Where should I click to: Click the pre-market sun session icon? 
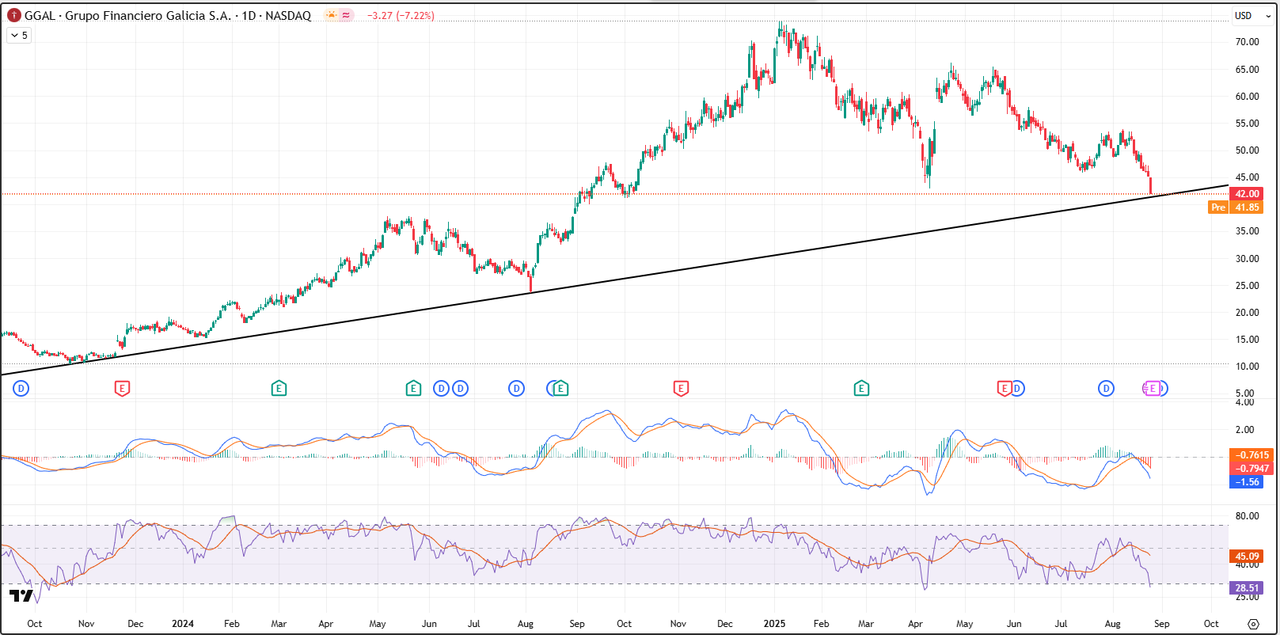329,16
